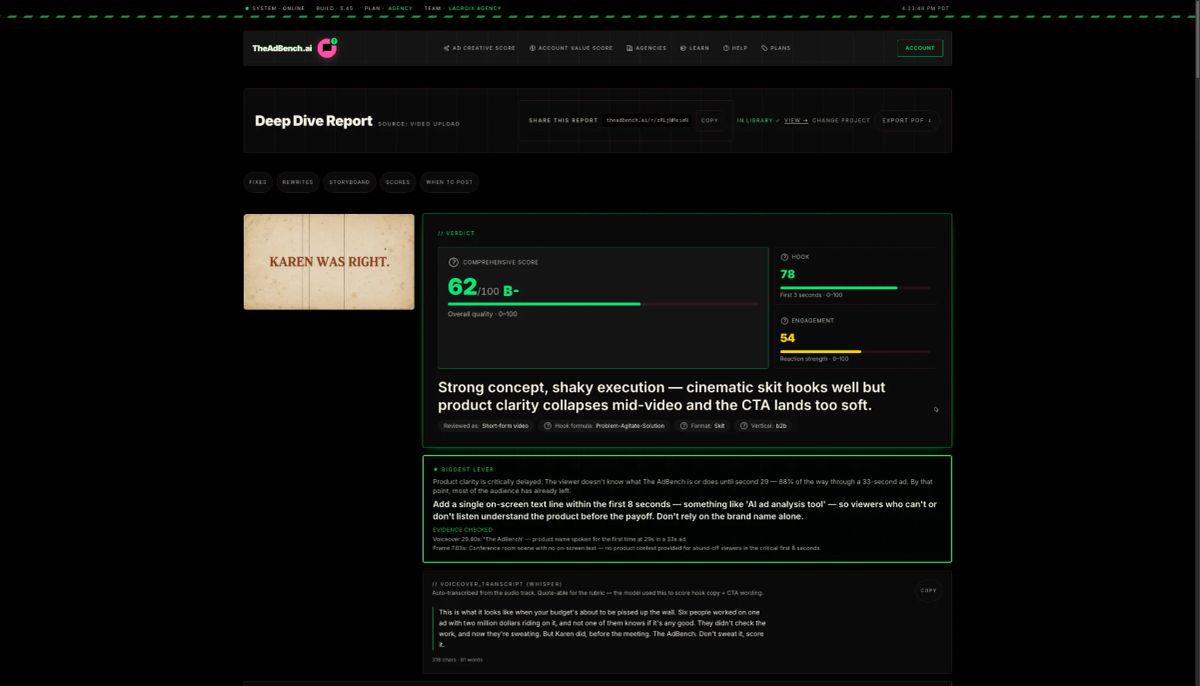Click the Format: Skit info icon
The width and height of the screenshot is (1200, 686).
tap(682, 426)
